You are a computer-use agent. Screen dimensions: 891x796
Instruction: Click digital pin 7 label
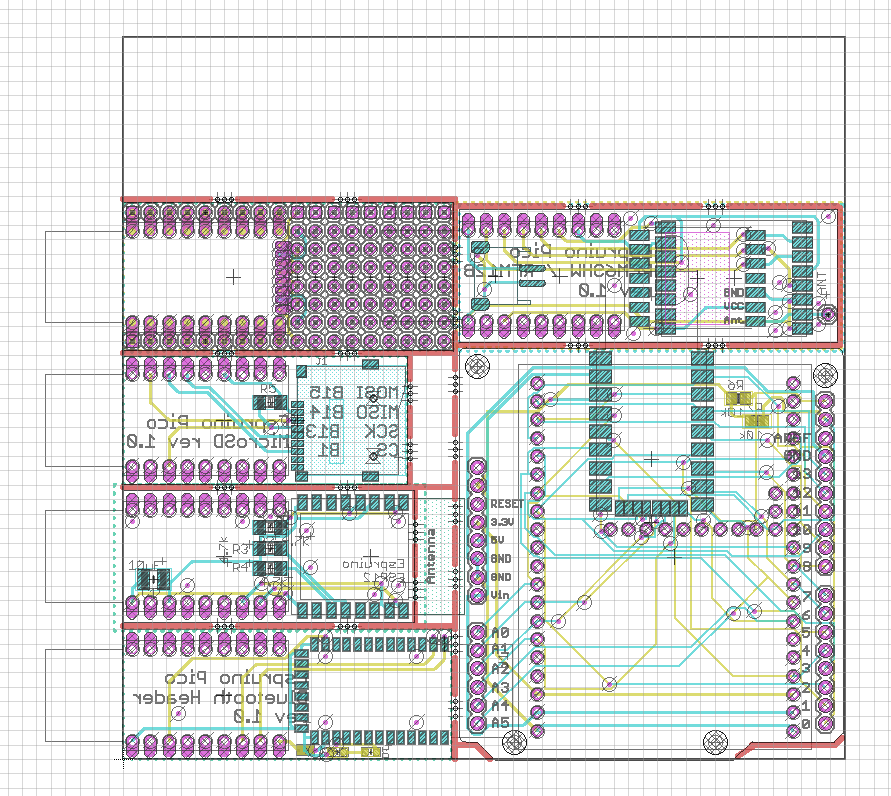tap(805, 597)
